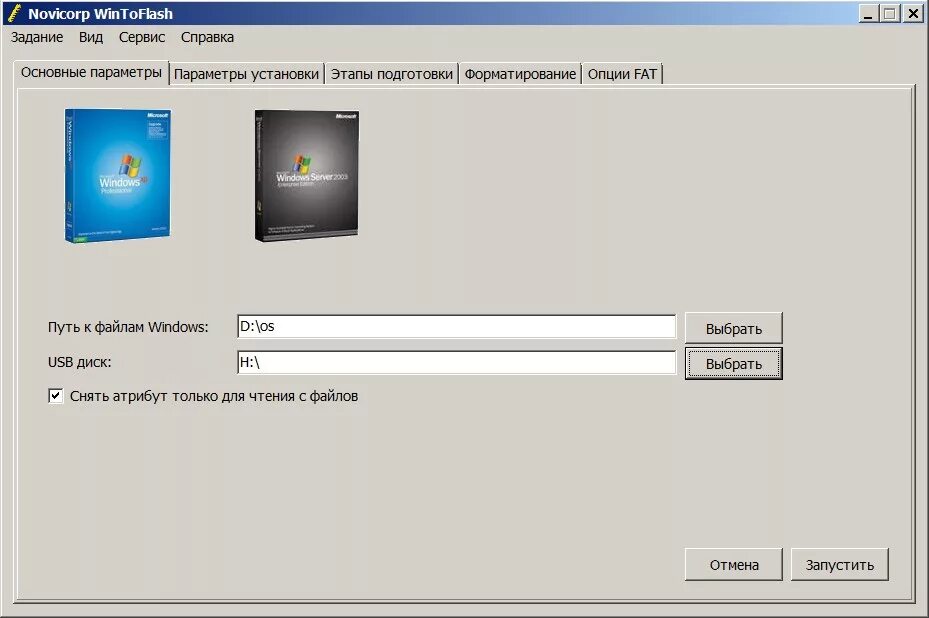
Task: Click the Windows files path field D:\os
Action: click(456, 326)
